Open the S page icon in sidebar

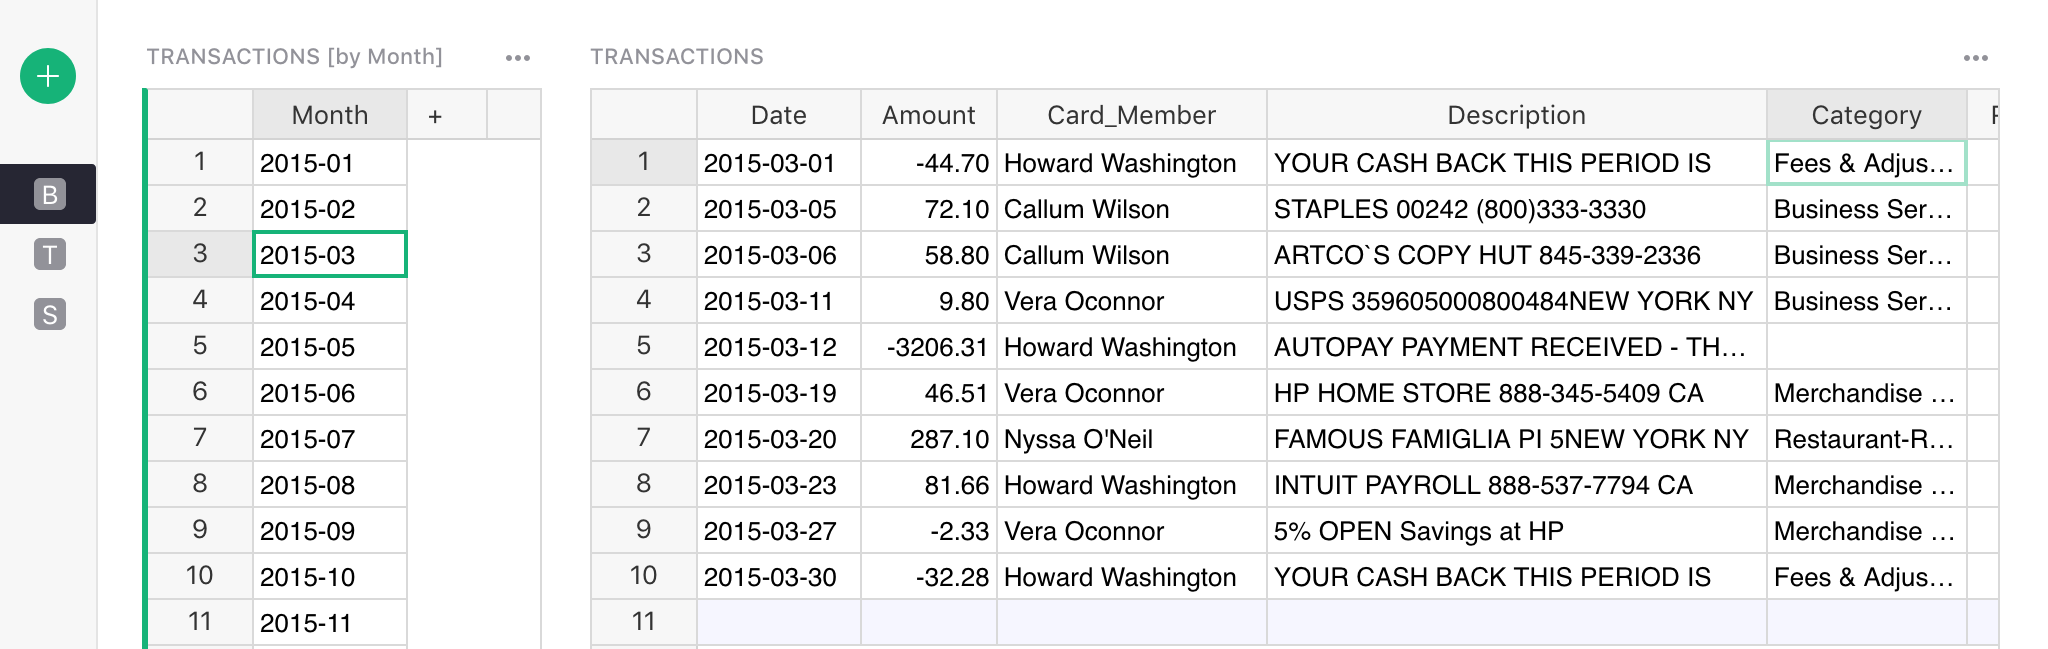coord(49,314)
